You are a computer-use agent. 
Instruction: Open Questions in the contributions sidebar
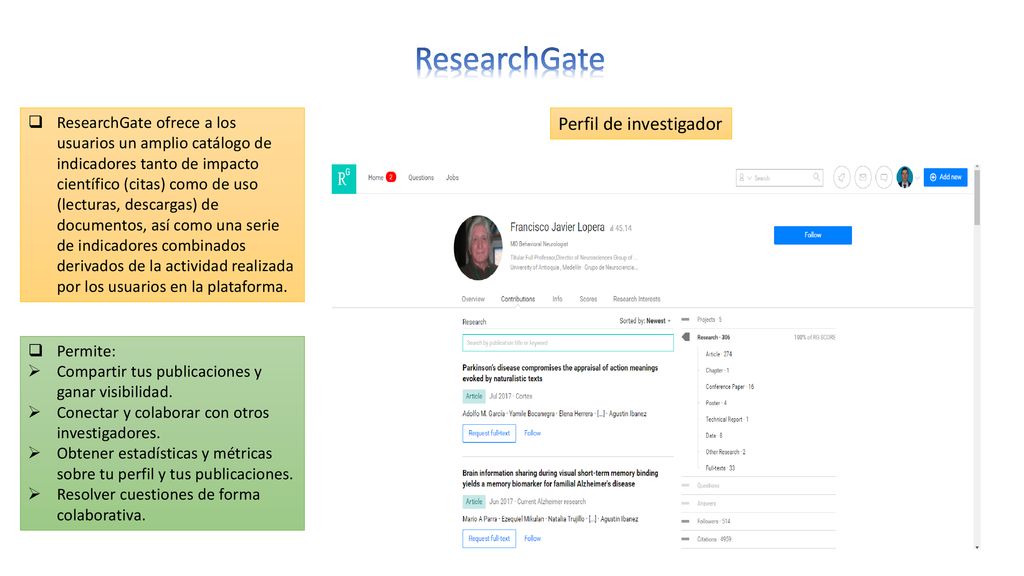708,486
